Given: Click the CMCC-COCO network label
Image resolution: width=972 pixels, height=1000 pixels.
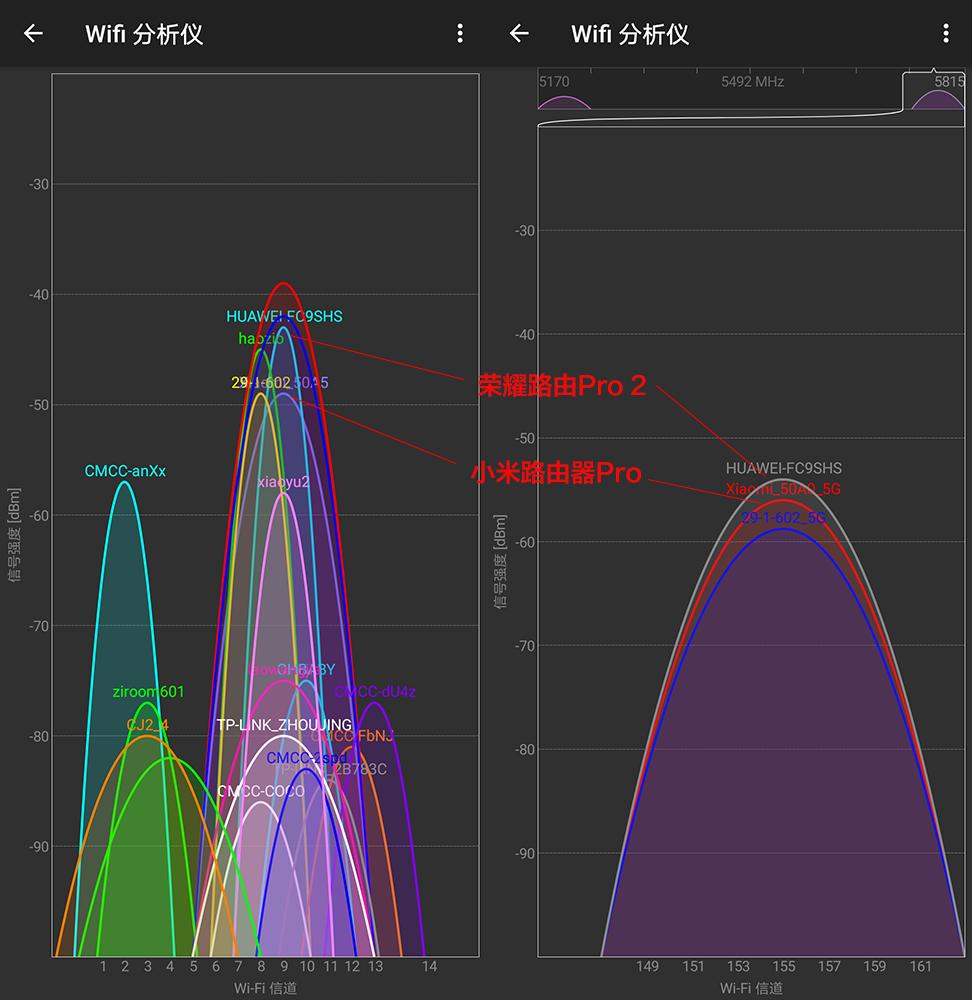Looking at the screenshot, I should (260, 791).
